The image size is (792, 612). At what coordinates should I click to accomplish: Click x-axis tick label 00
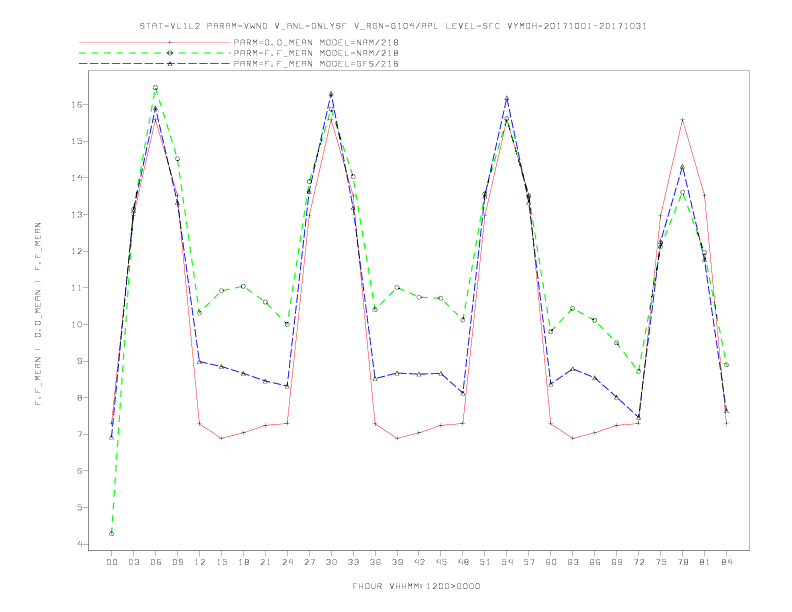coord(112,562)
